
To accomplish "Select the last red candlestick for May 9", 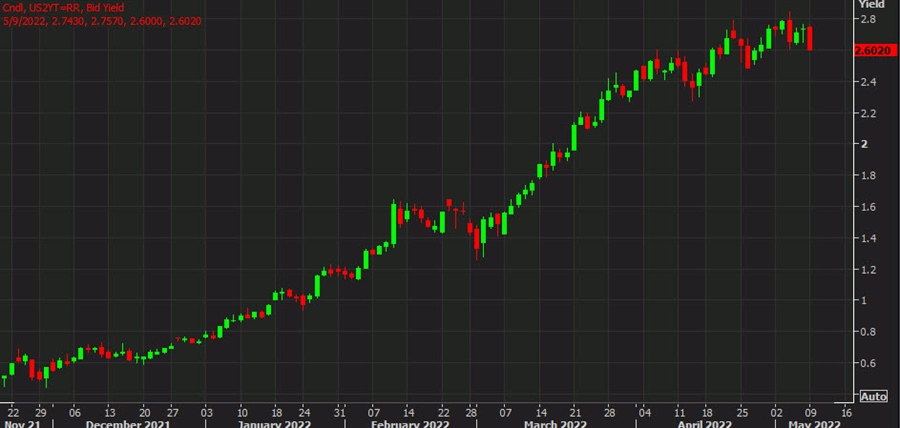I will (x=810, y=38).
